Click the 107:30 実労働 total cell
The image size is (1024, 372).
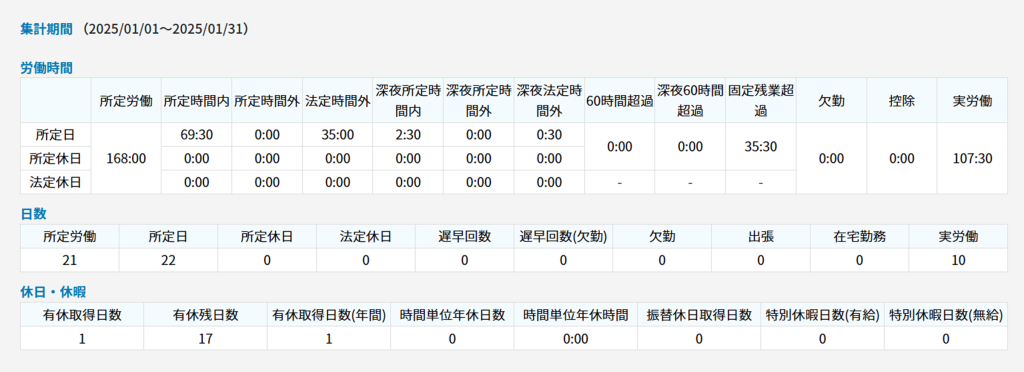tap(972, 159)
